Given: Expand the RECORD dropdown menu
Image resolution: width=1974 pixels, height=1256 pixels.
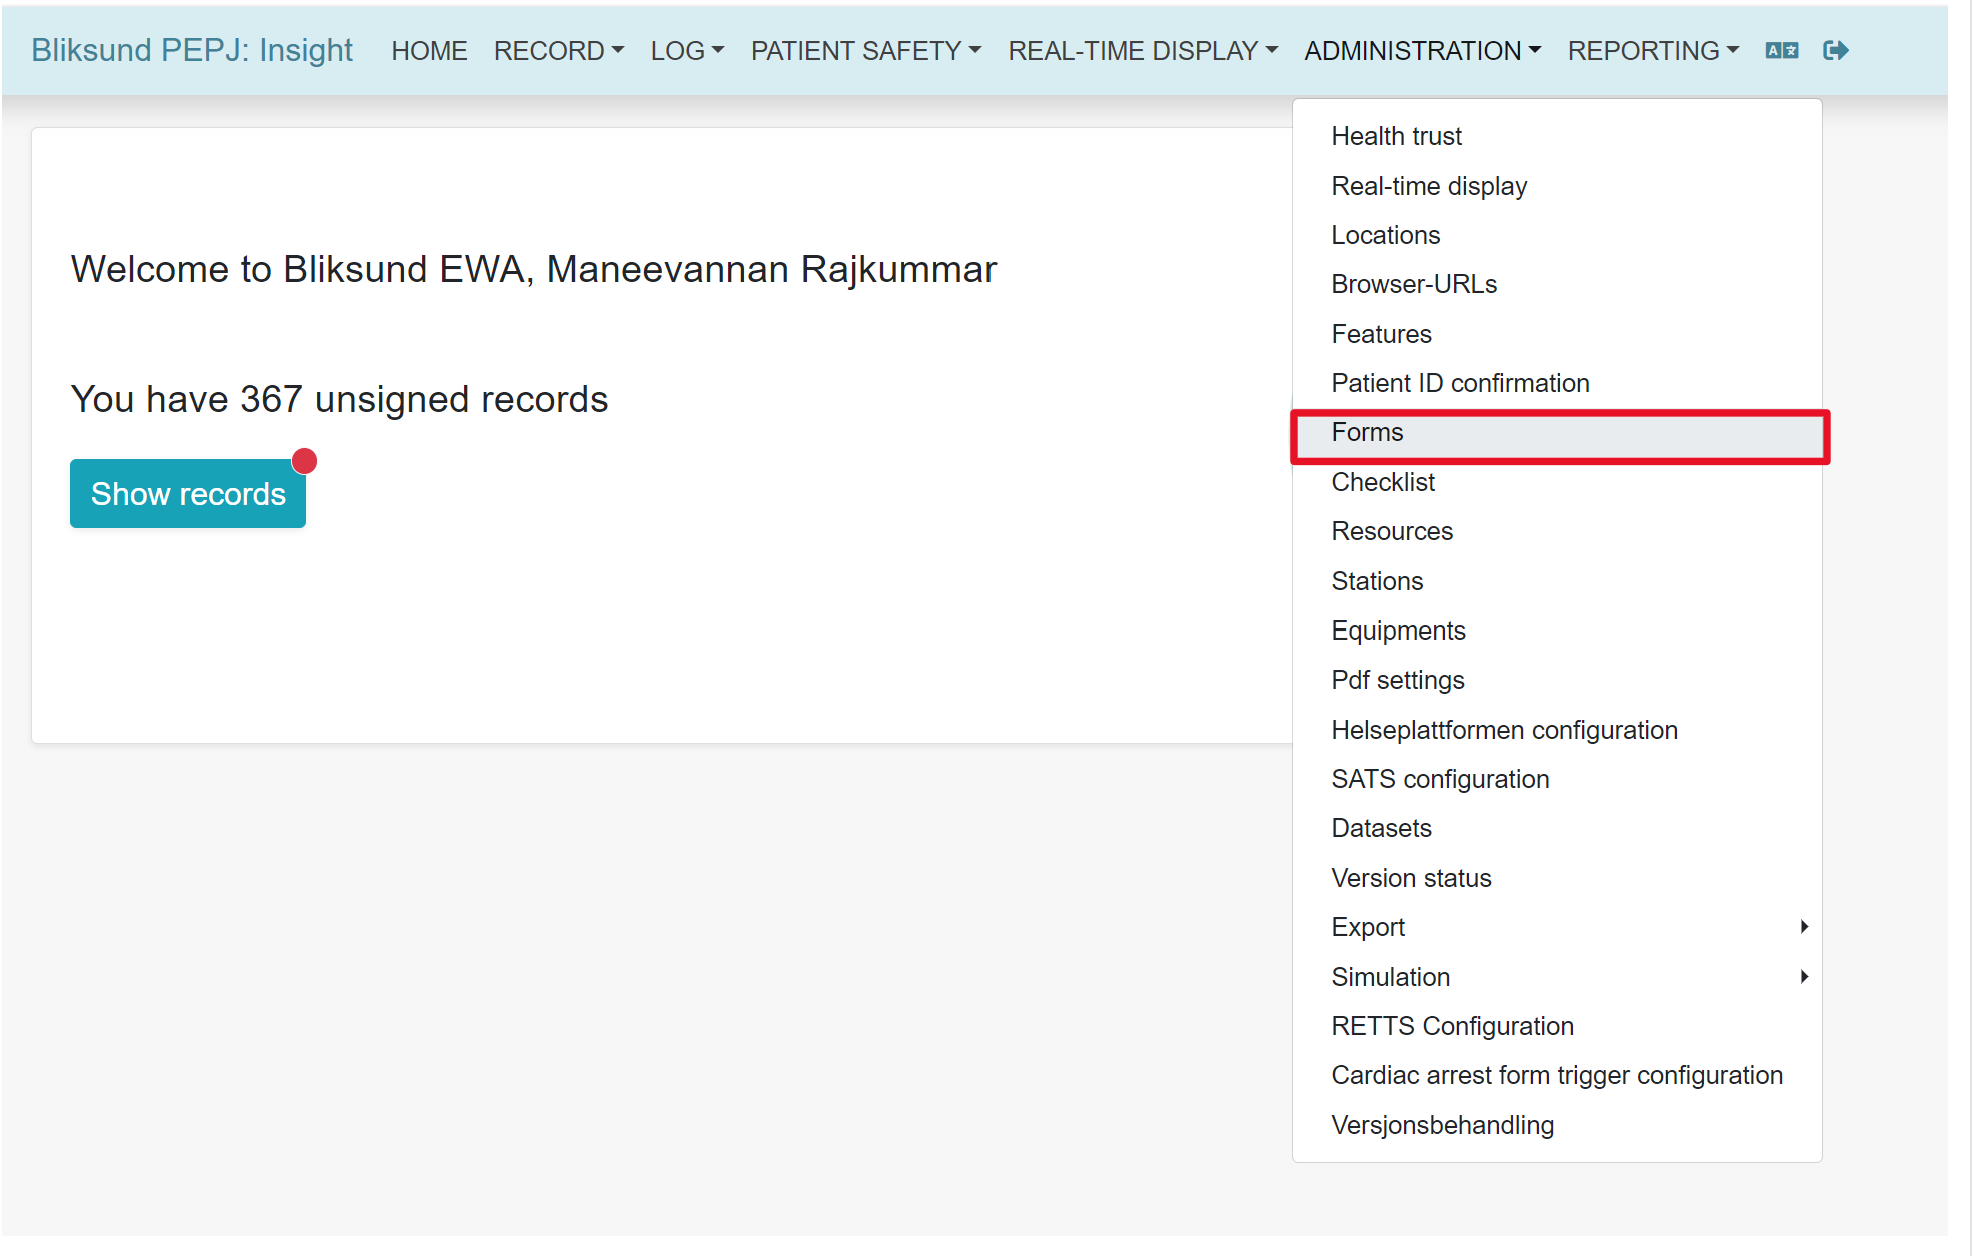Looking at the screenshot, I should click(559, 51).
